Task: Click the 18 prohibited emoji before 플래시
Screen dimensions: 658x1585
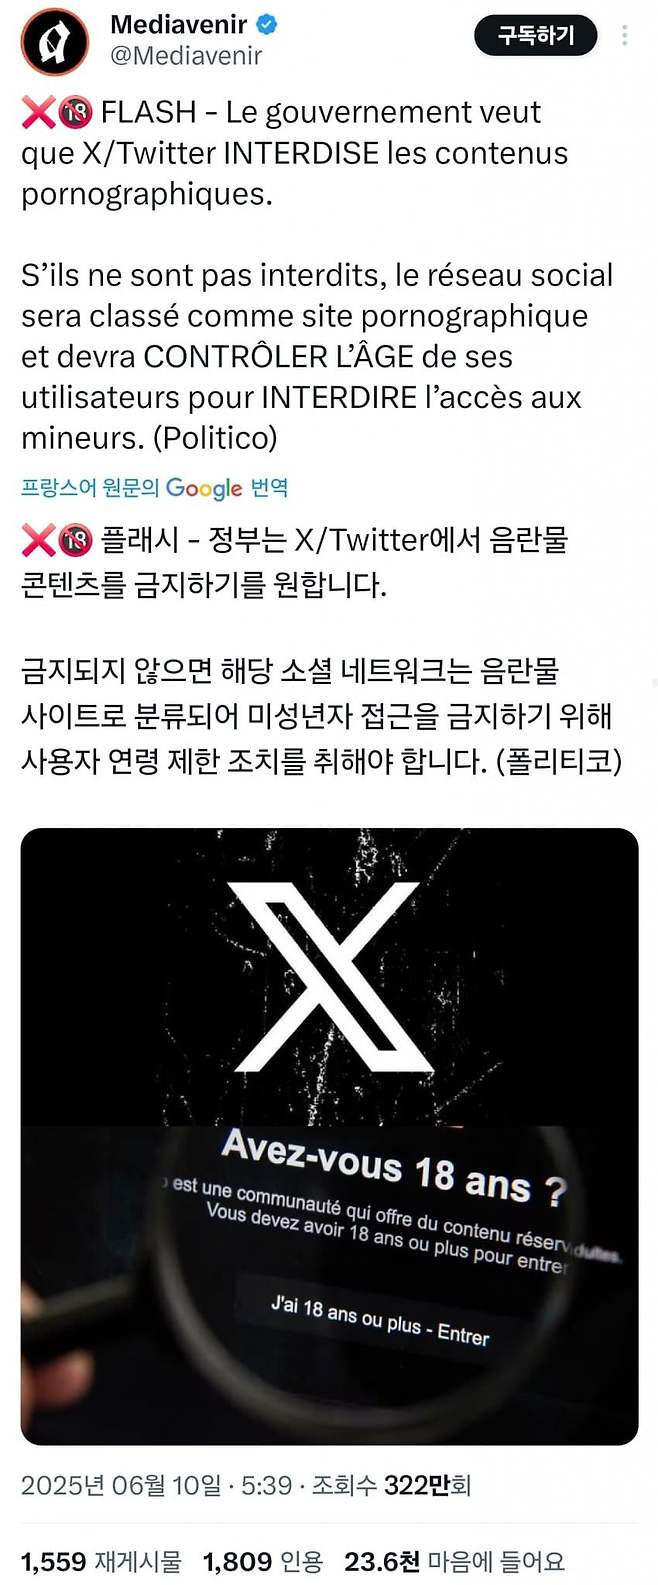Action: (x=76, y=541)
